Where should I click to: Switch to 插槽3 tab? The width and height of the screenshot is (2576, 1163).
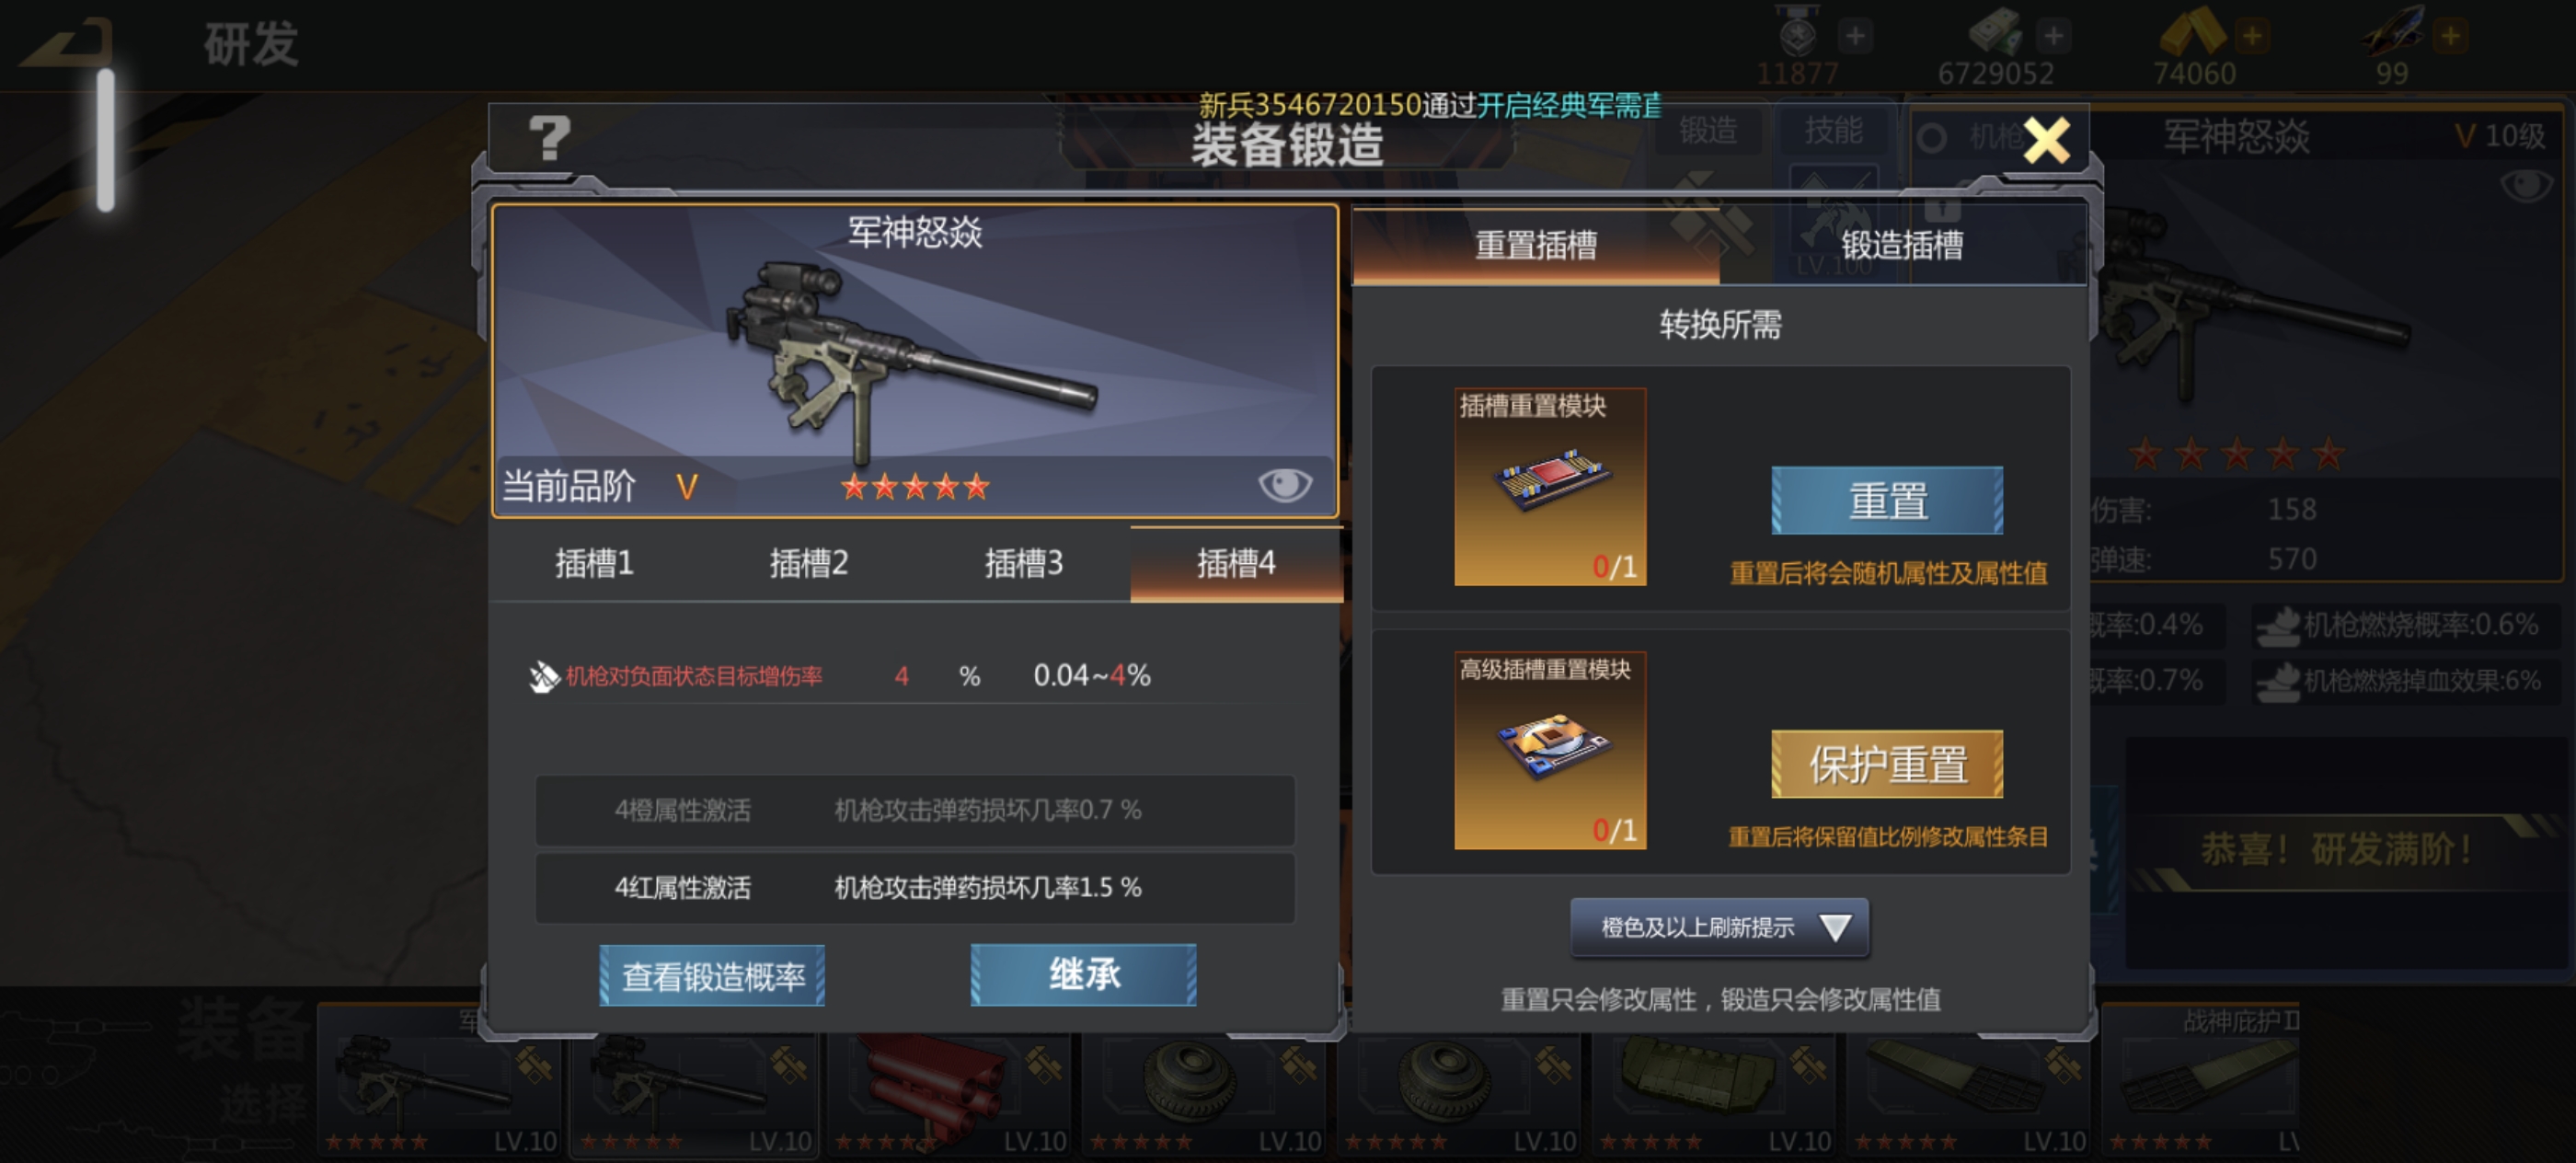click(1023, 563)
